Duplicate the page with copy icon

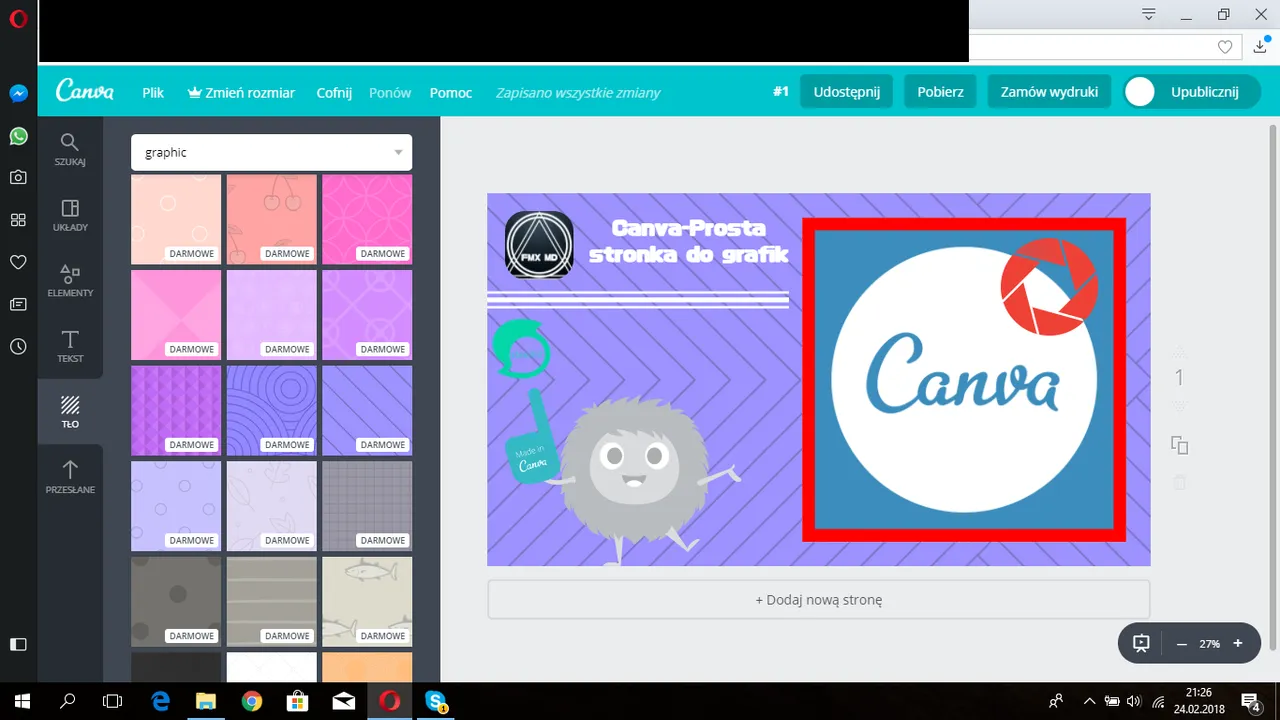[1179, 445]
